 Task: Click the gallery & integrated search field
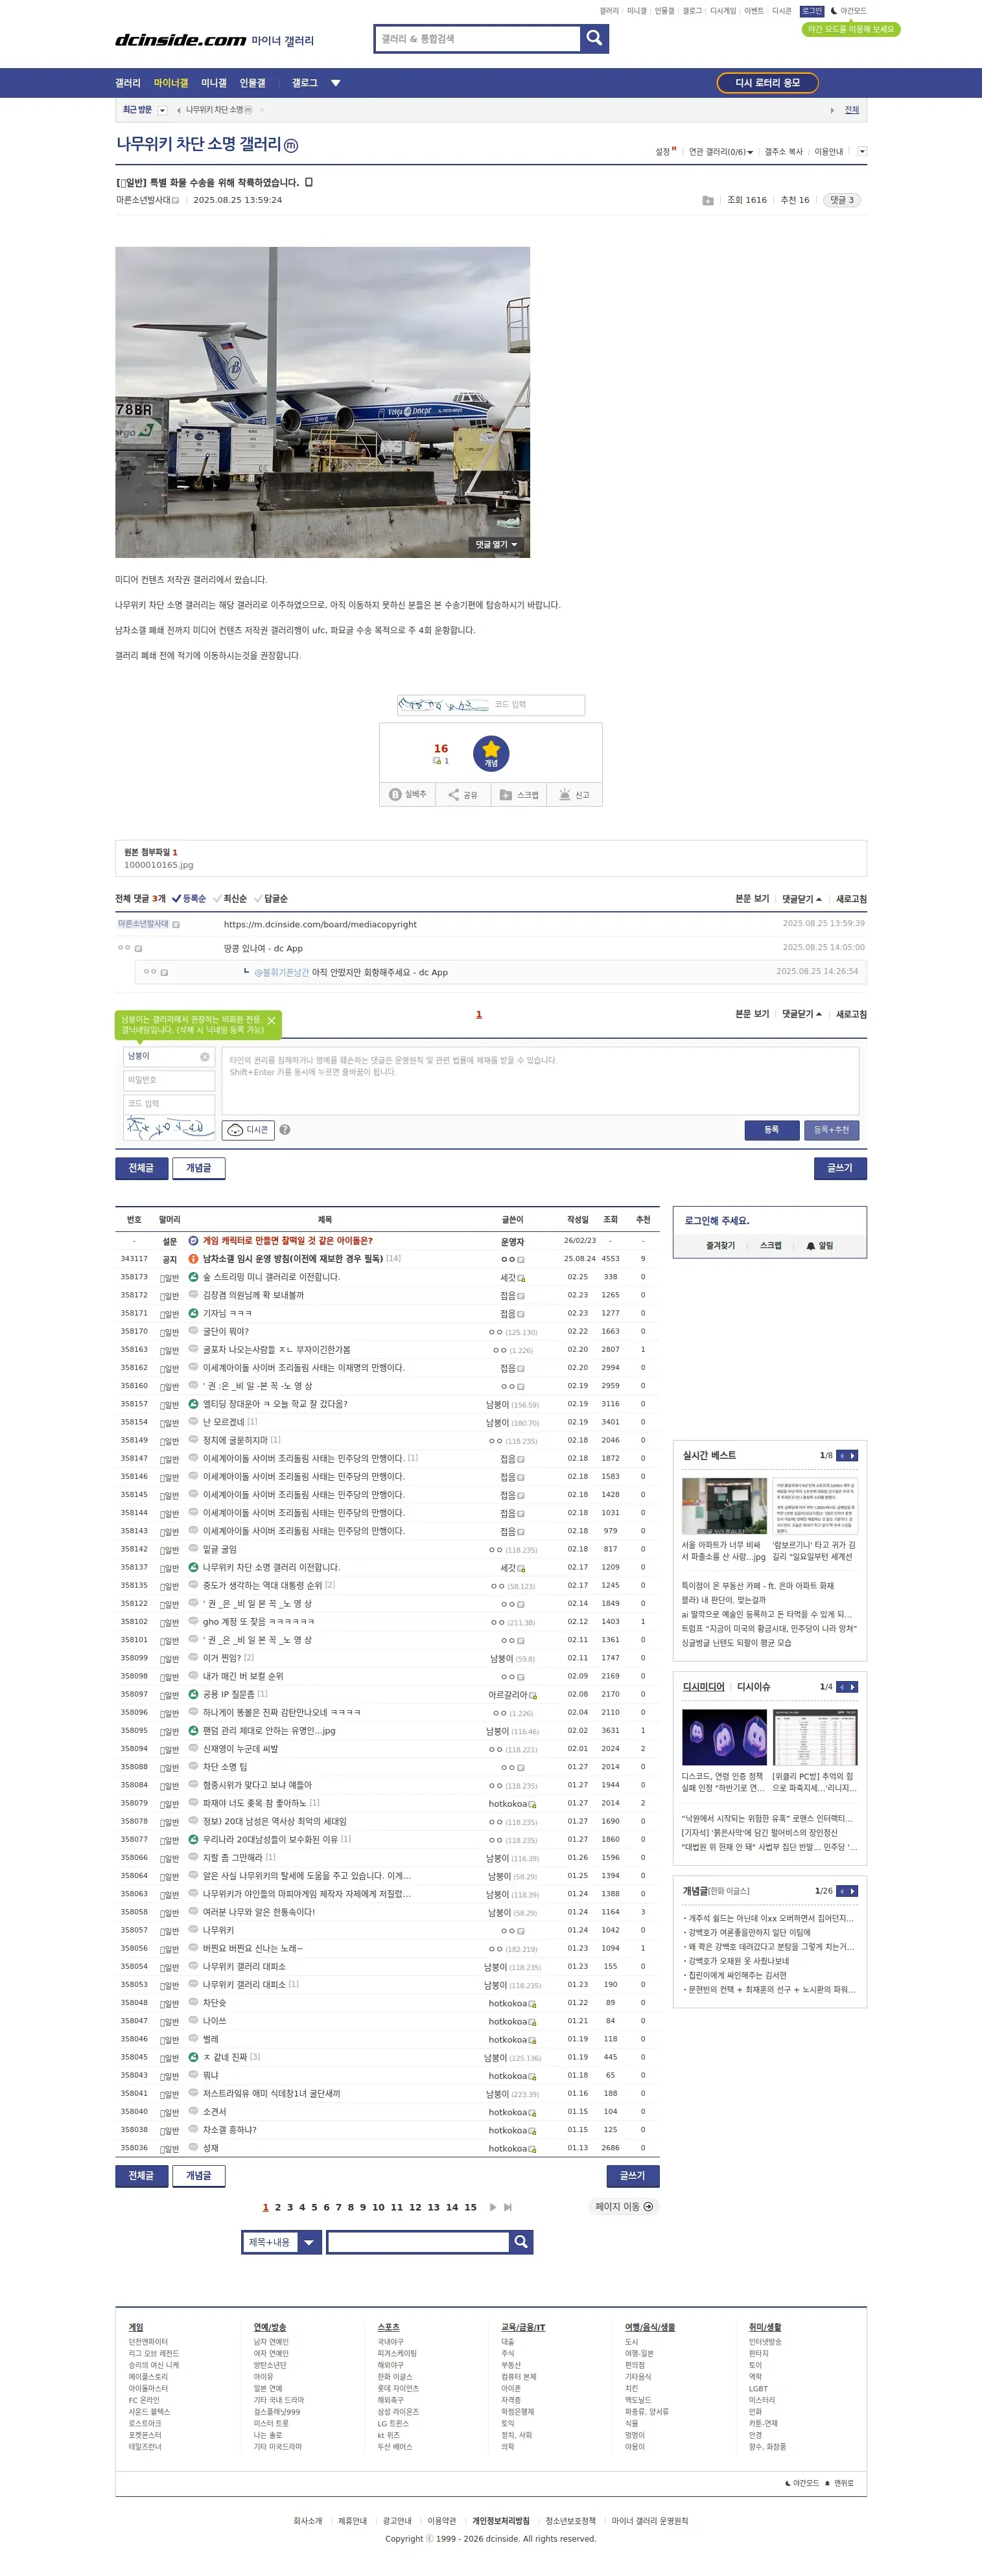pos(478,39)
